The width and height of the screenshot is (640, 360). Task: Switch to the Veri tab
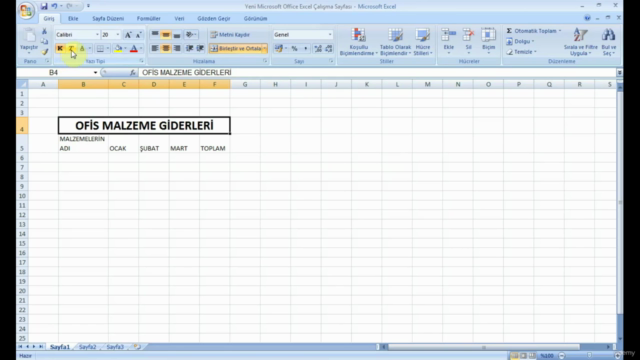tap(179, 18)
